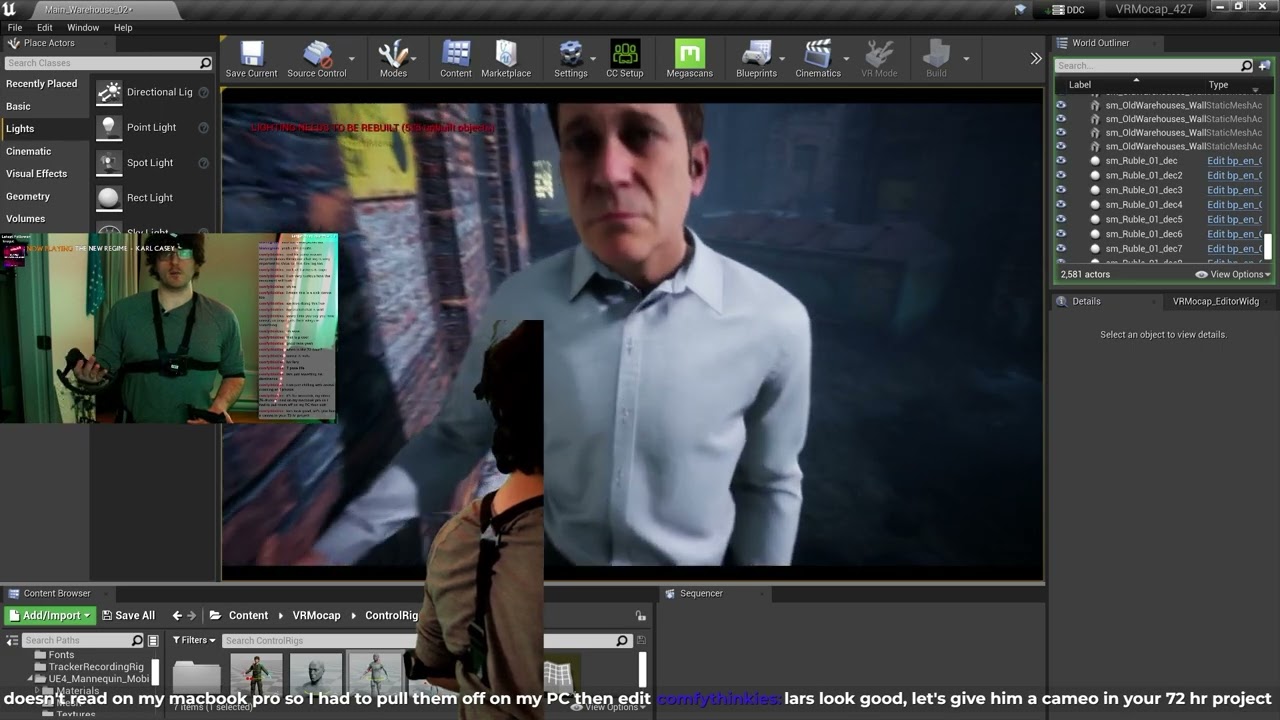Open the Cinematics toolbar icon
The image size is (1280, 720).
pos(818,59)
